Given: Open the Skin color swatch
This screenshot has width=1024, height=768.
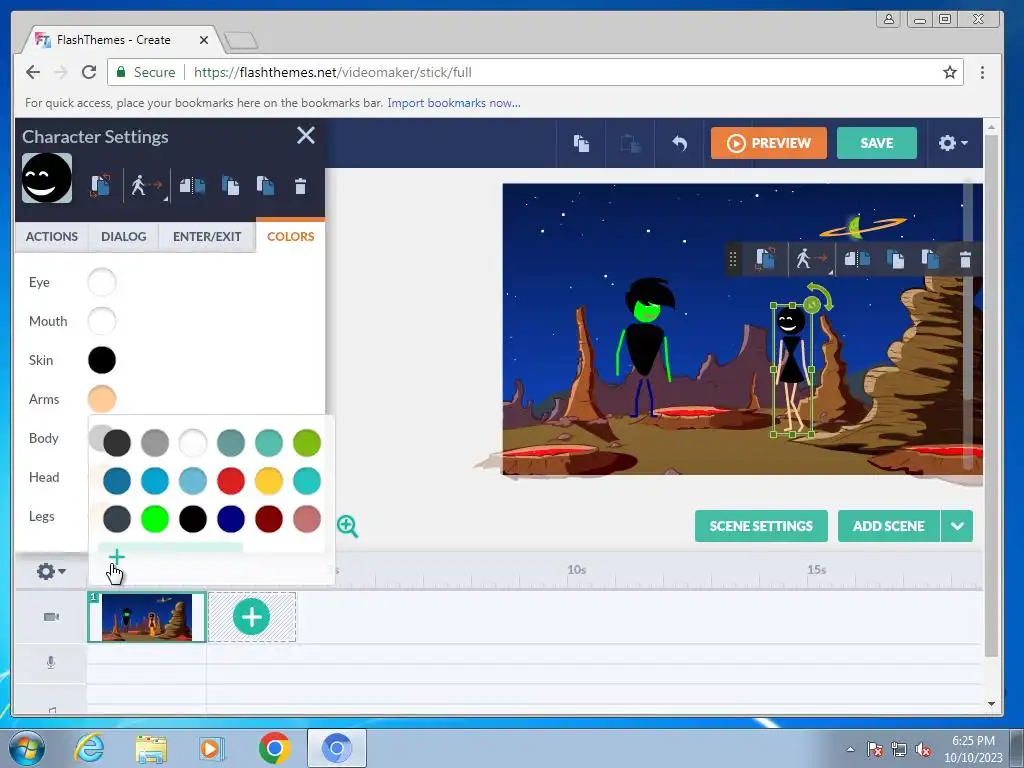Looking at the screenshot, I should coord(102,360).
